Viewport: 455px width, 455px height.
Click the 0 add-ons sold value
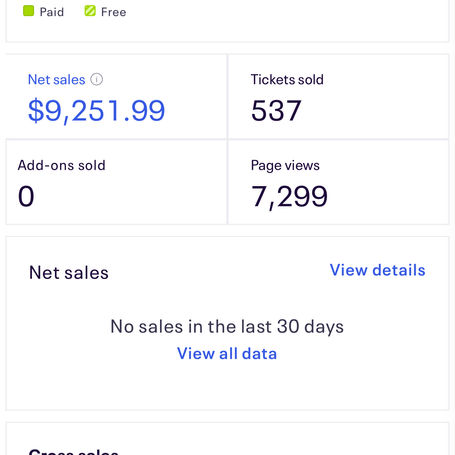pyautogui.click(x=26, y=196)
